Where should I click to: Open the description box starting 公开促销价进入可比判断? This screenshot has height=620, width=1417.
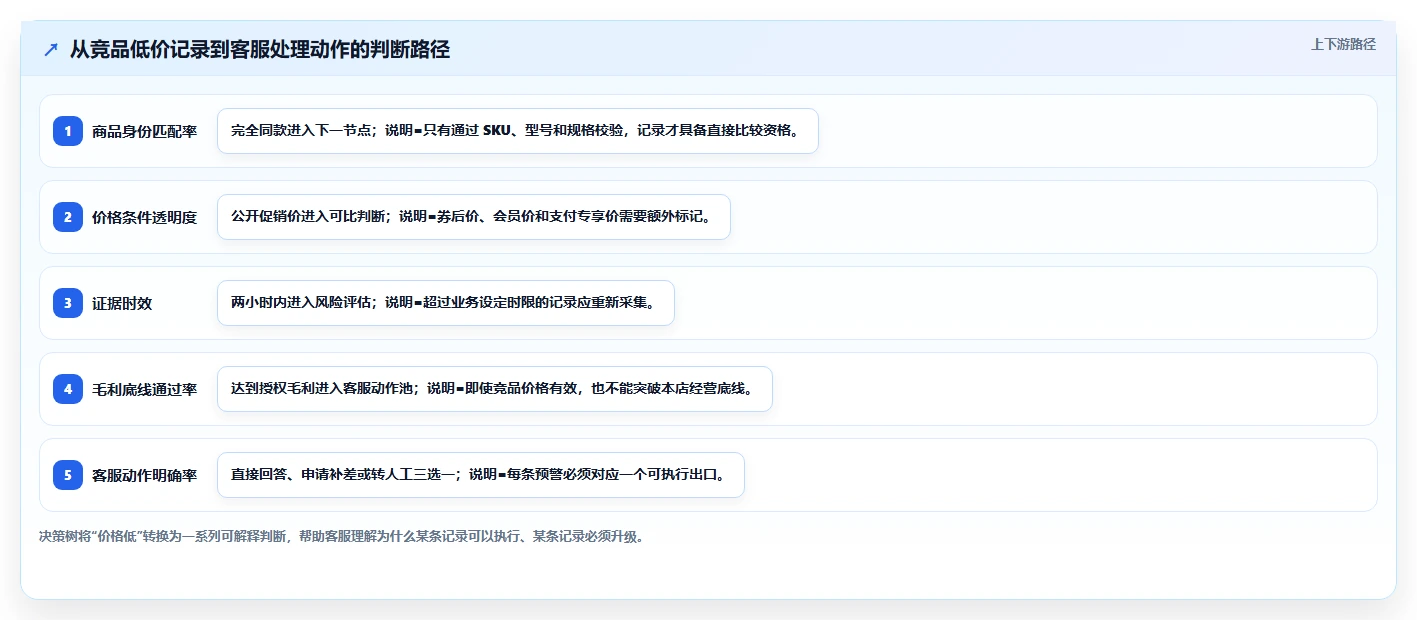tap(474, 217)
